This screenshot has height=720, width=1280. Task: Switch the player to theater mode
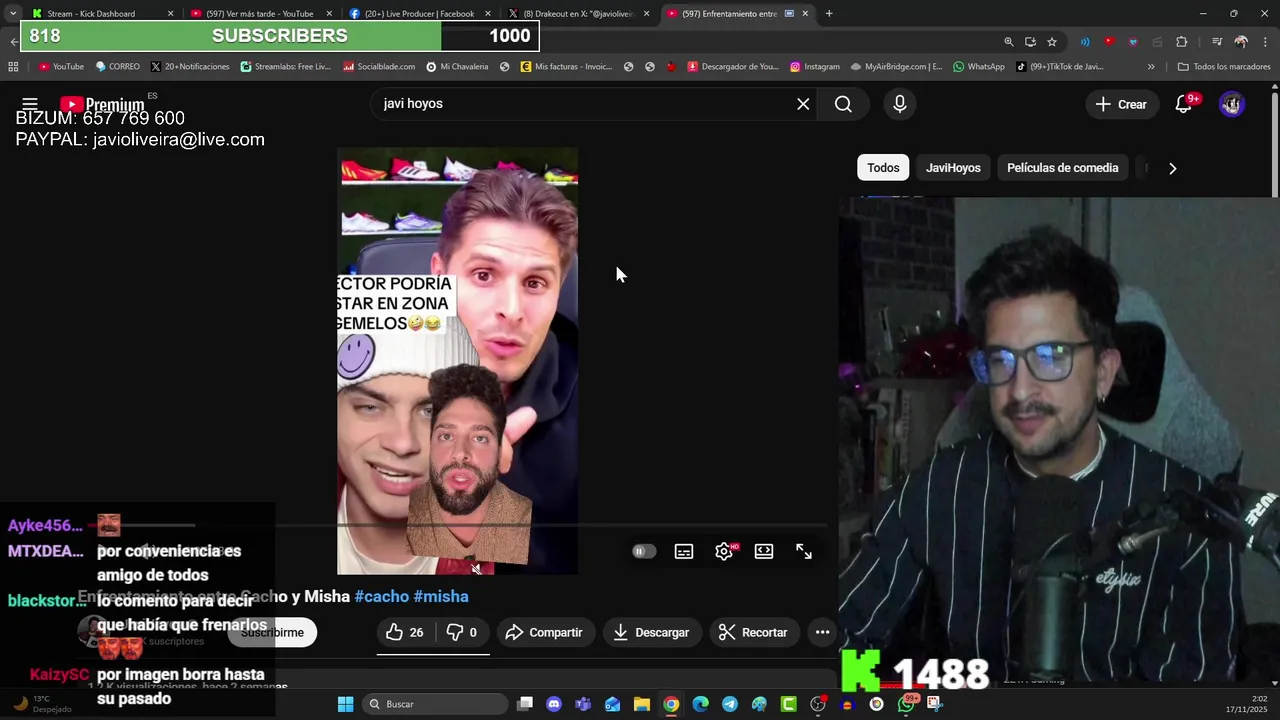764,551
